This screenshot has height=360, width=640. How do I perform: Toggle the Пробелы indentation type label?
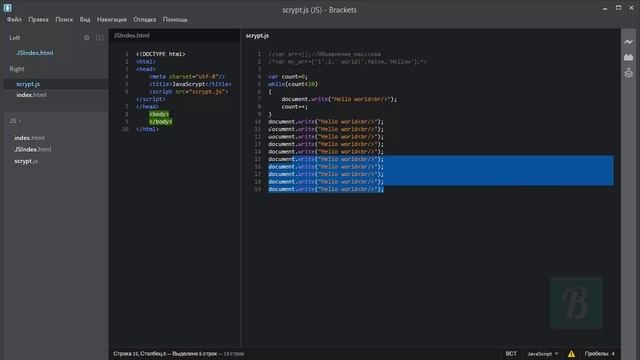(597, 354)
